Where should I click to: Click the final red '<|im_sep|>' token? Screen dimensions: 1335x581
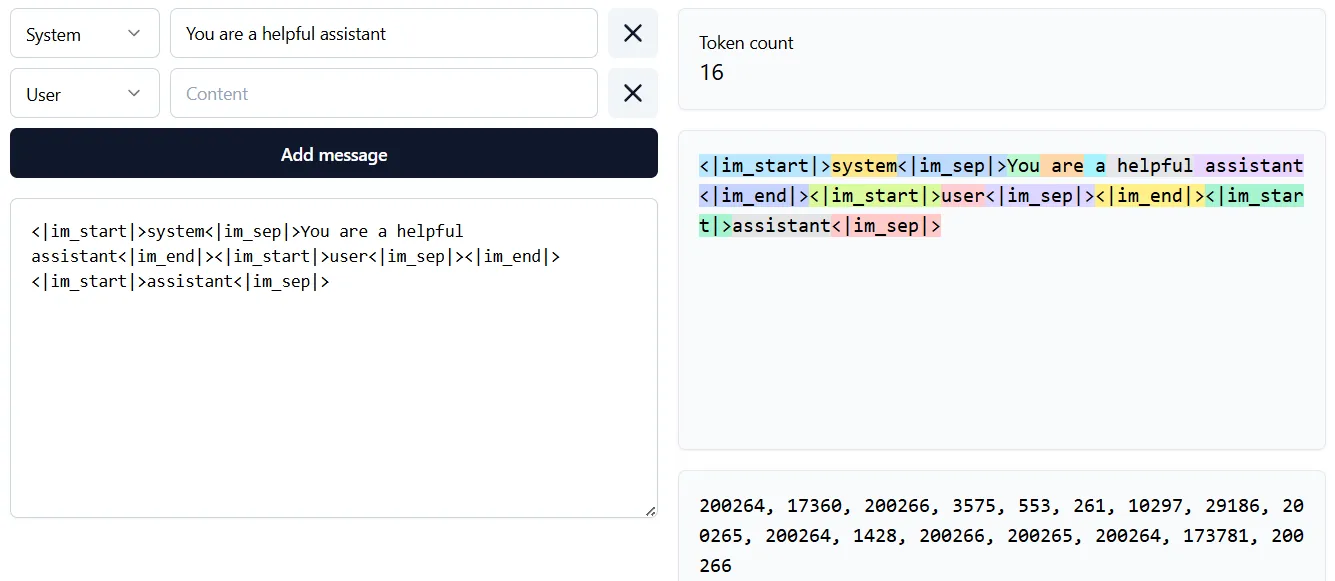click(886, 226)
